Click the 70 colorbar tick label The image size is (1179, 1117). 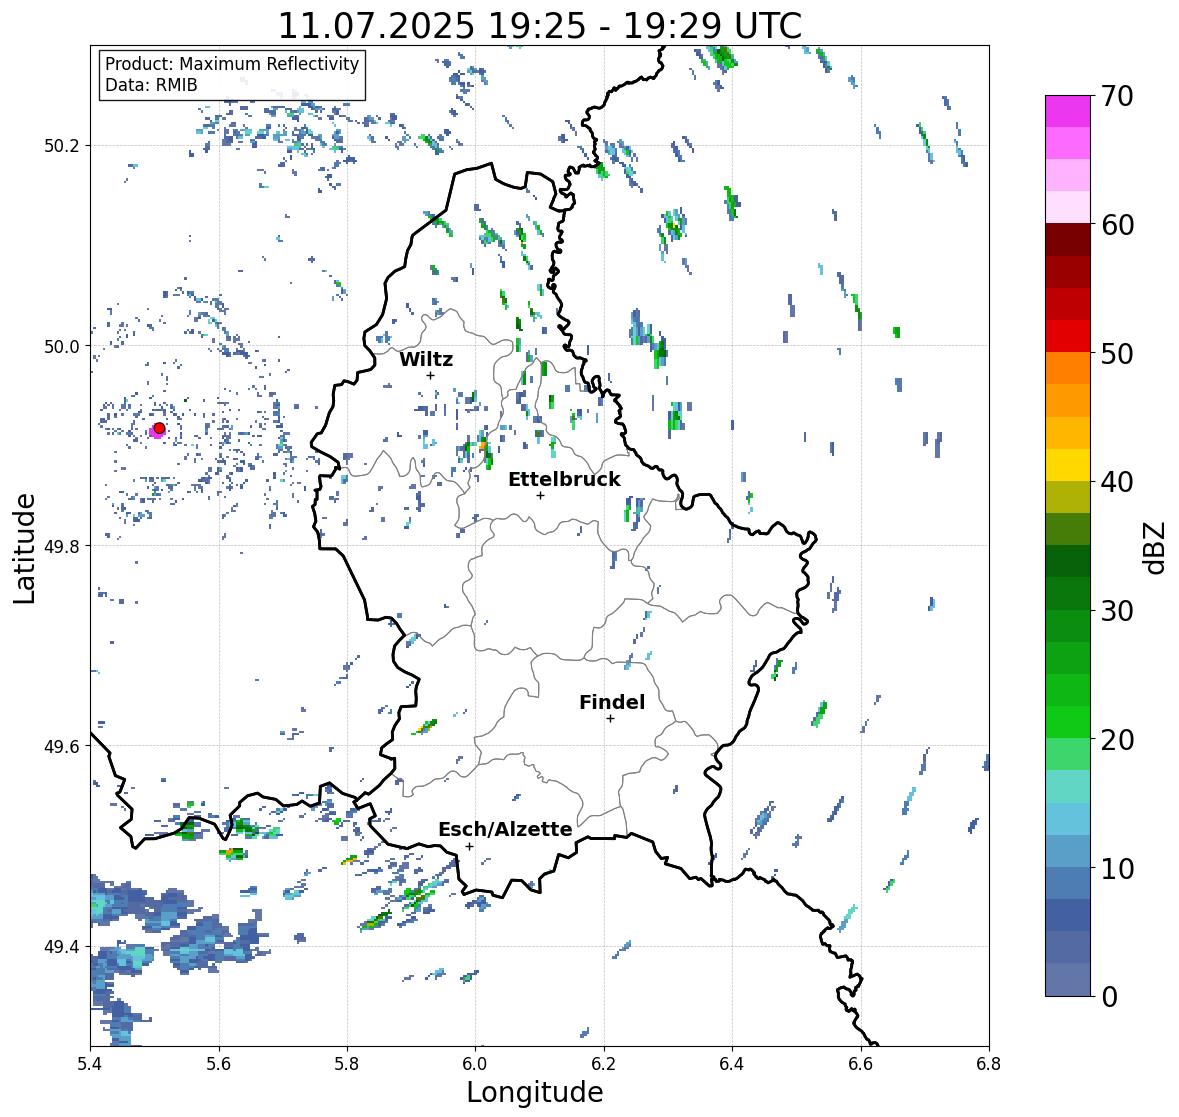pos(1117,96)
